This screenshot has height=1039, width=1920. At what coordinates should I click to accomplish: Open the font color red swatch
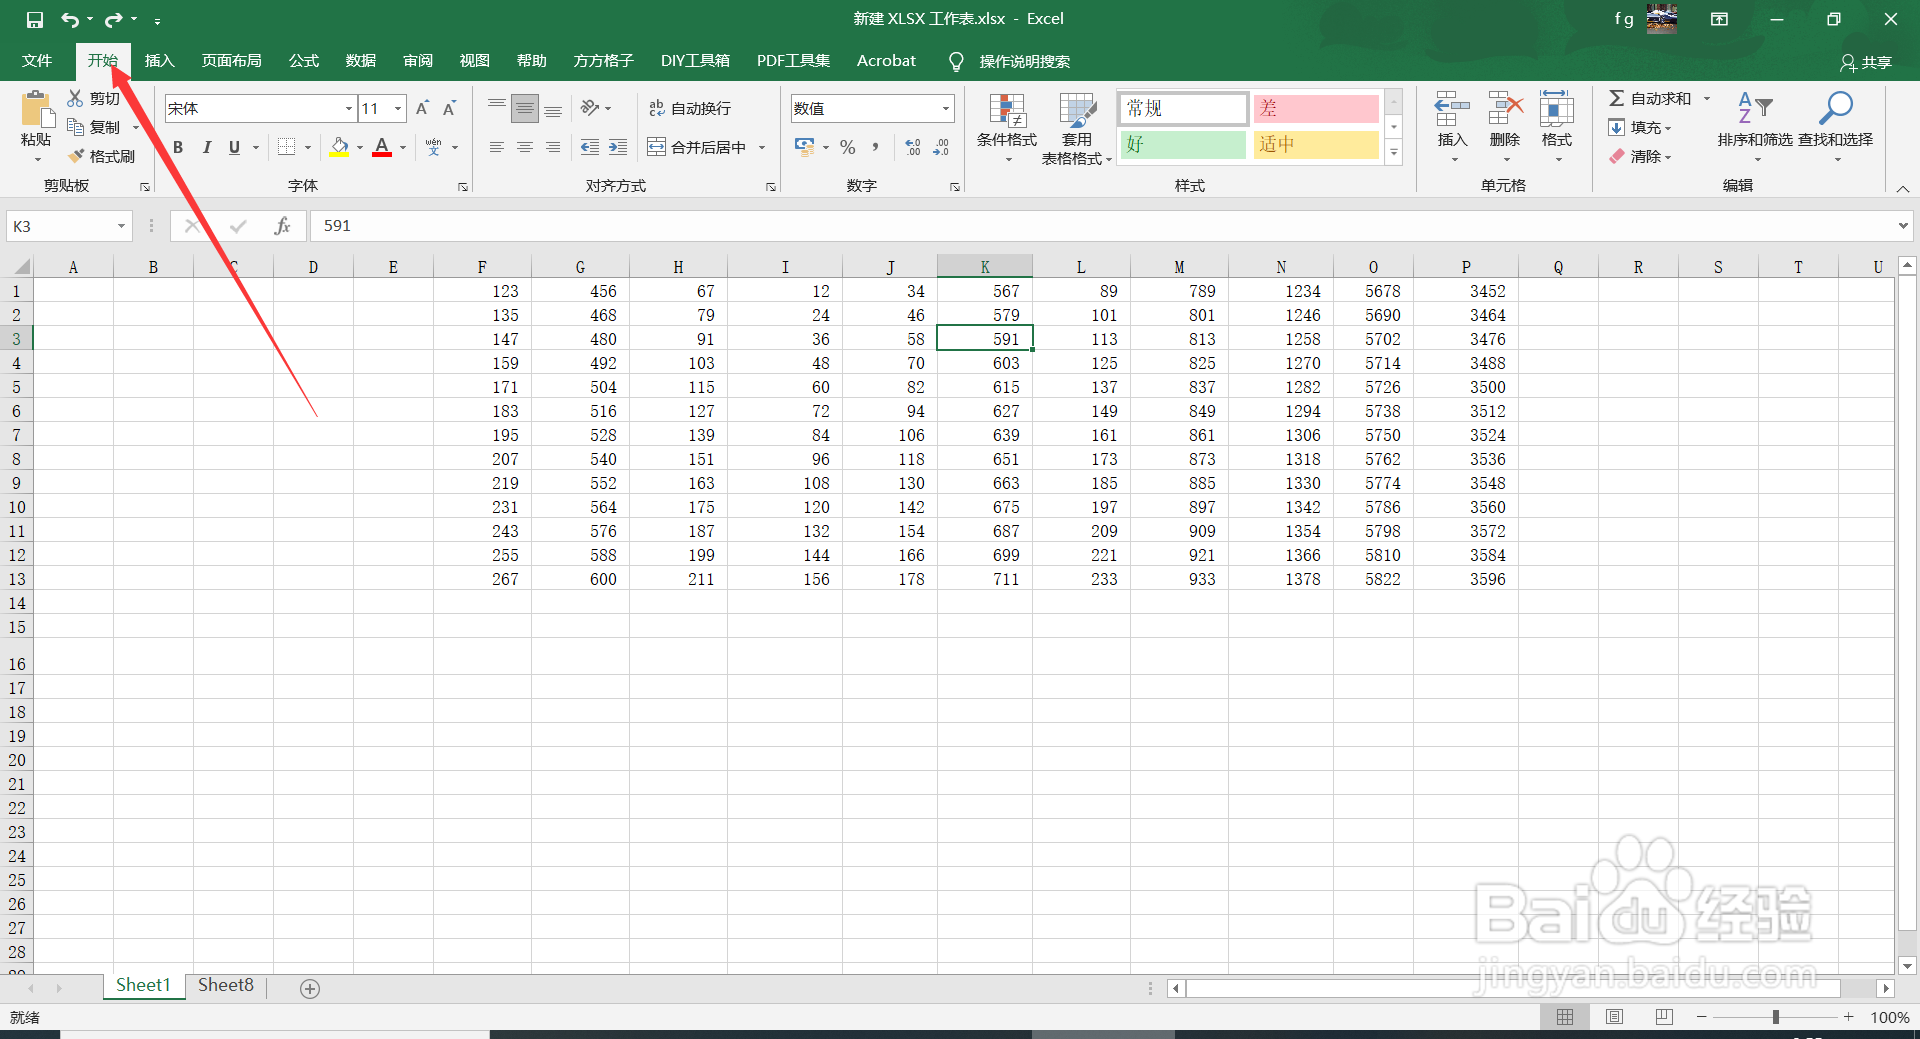381,147
